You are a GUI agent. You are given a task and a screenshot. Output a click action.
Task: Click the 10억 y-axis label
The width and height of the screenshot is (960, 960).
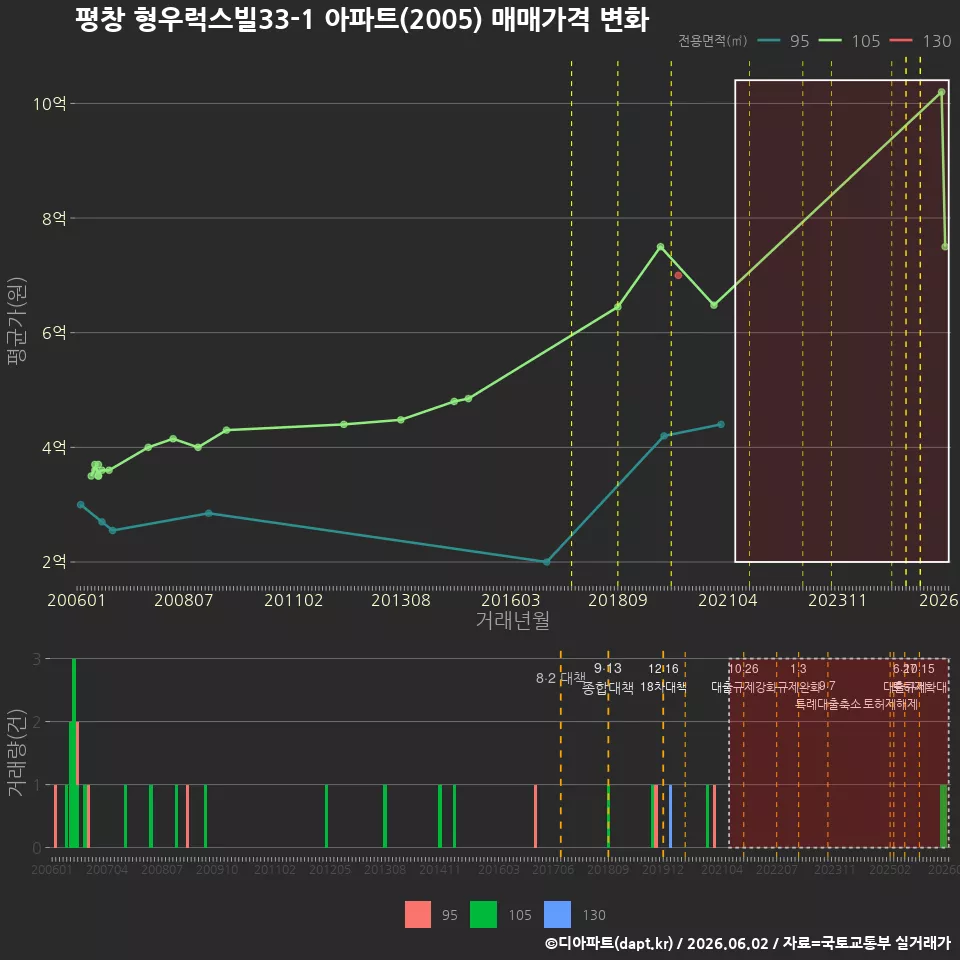tap(49, 103)
